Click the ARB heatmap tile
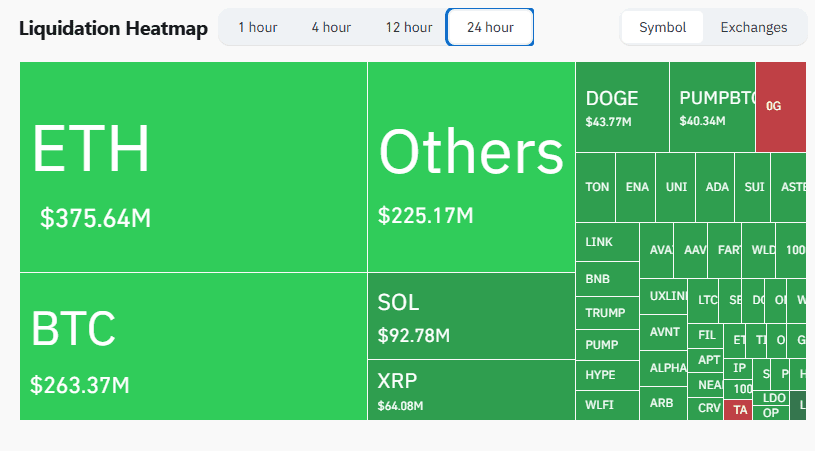 [x=664, y=403]
